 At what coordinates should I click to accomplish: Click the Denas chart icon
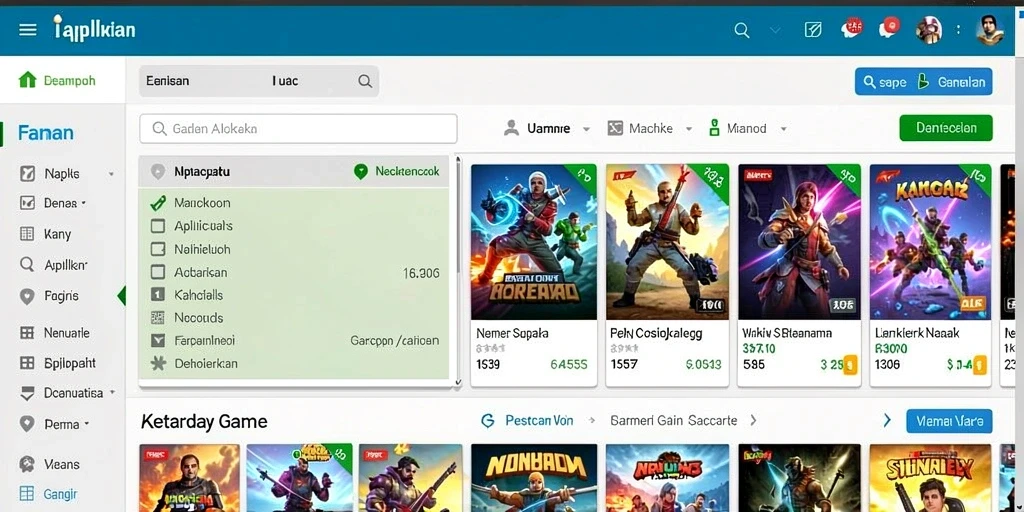coord(27,203)
